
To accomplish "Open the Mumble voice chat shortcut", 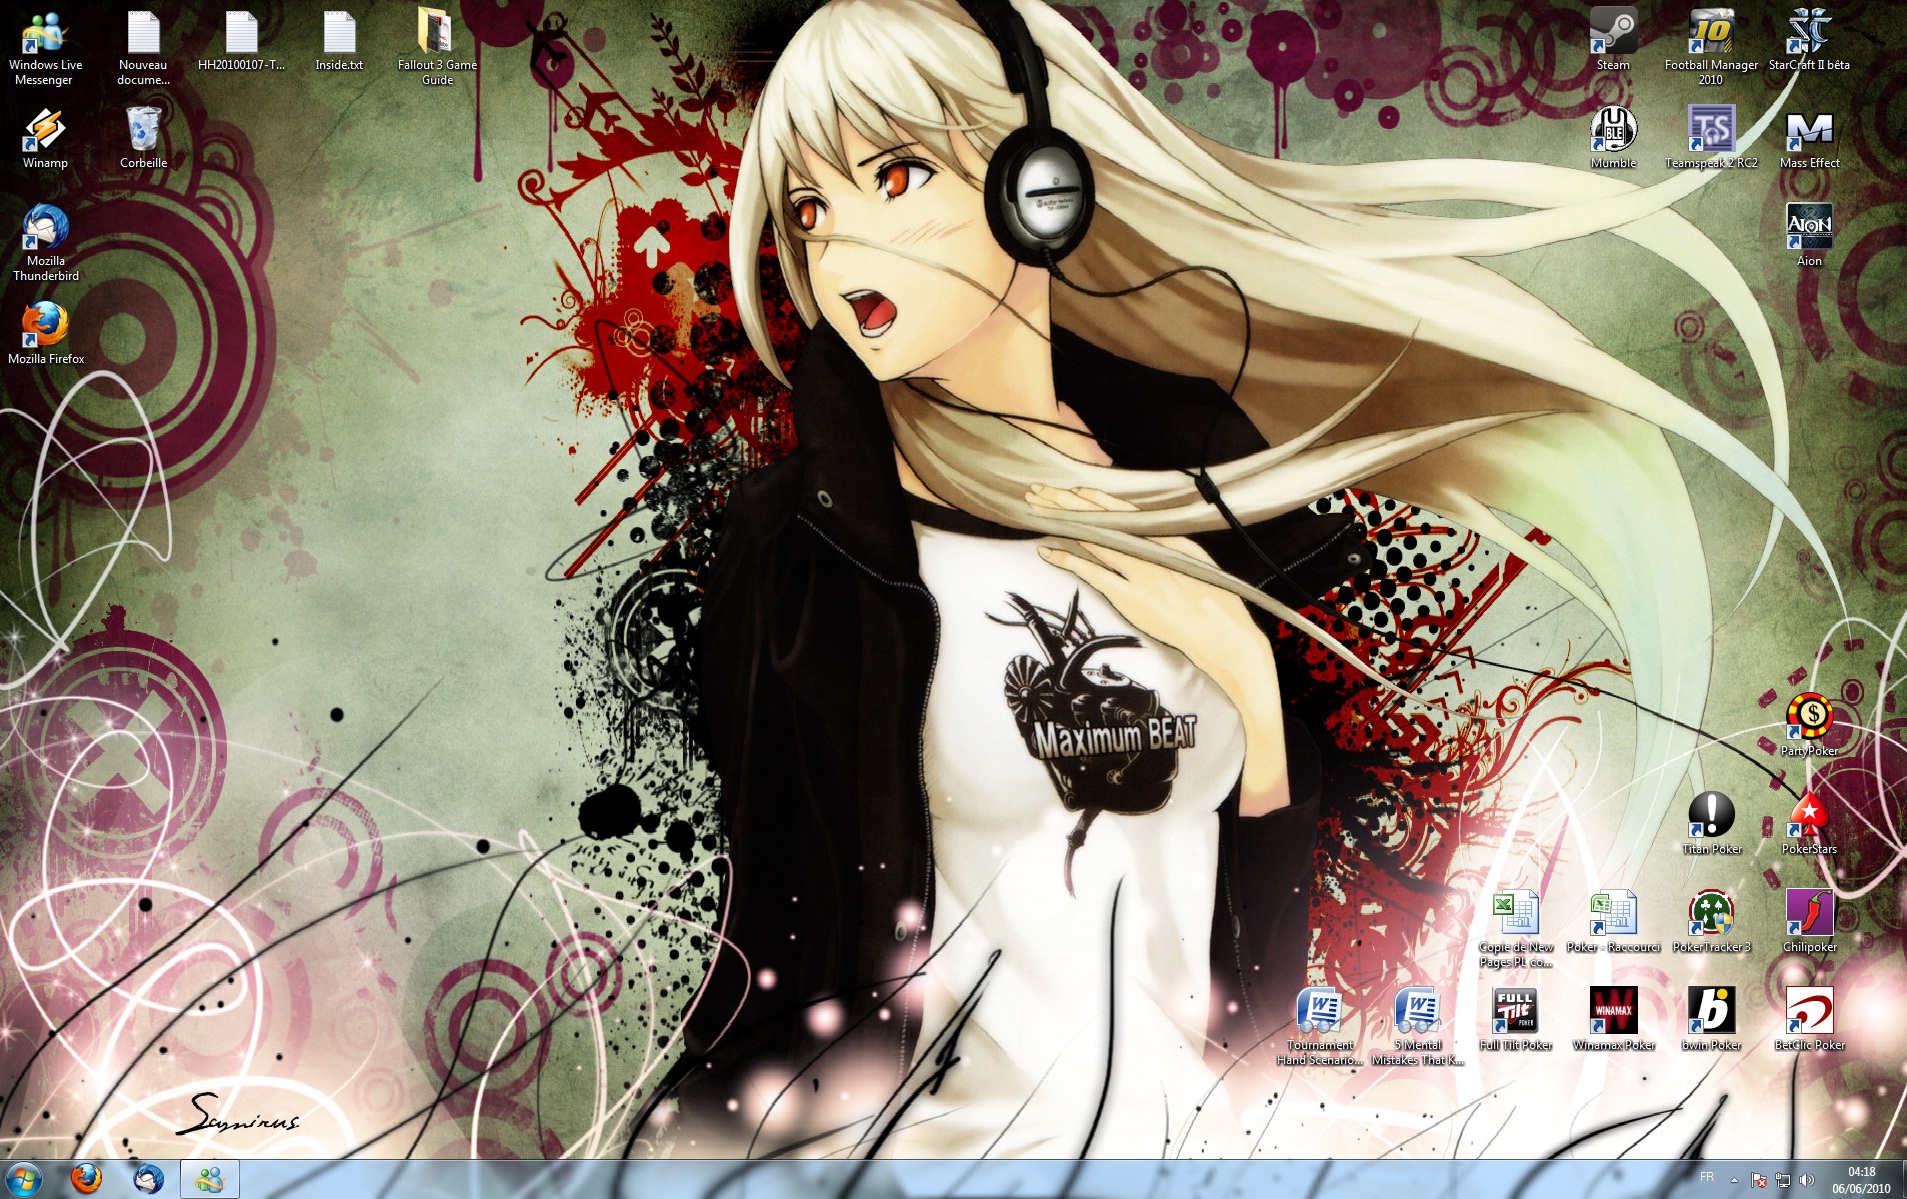I will click(x=1613, y=139).
